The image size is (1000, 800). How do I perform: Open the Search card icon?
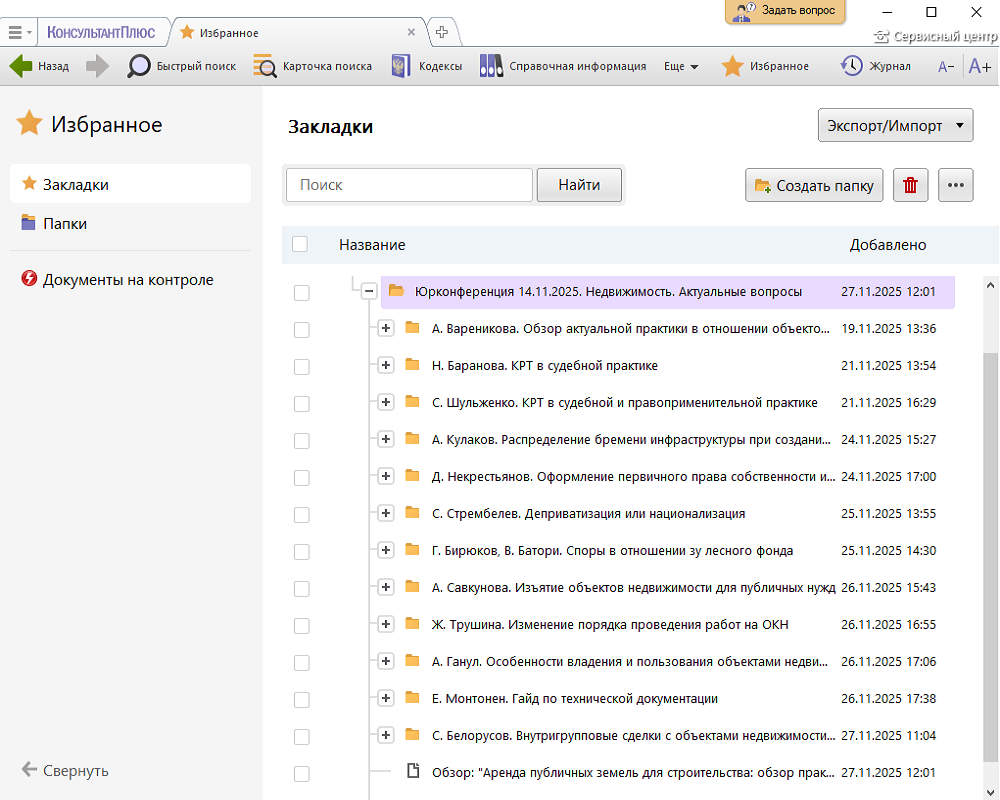[x=265, y=66]
